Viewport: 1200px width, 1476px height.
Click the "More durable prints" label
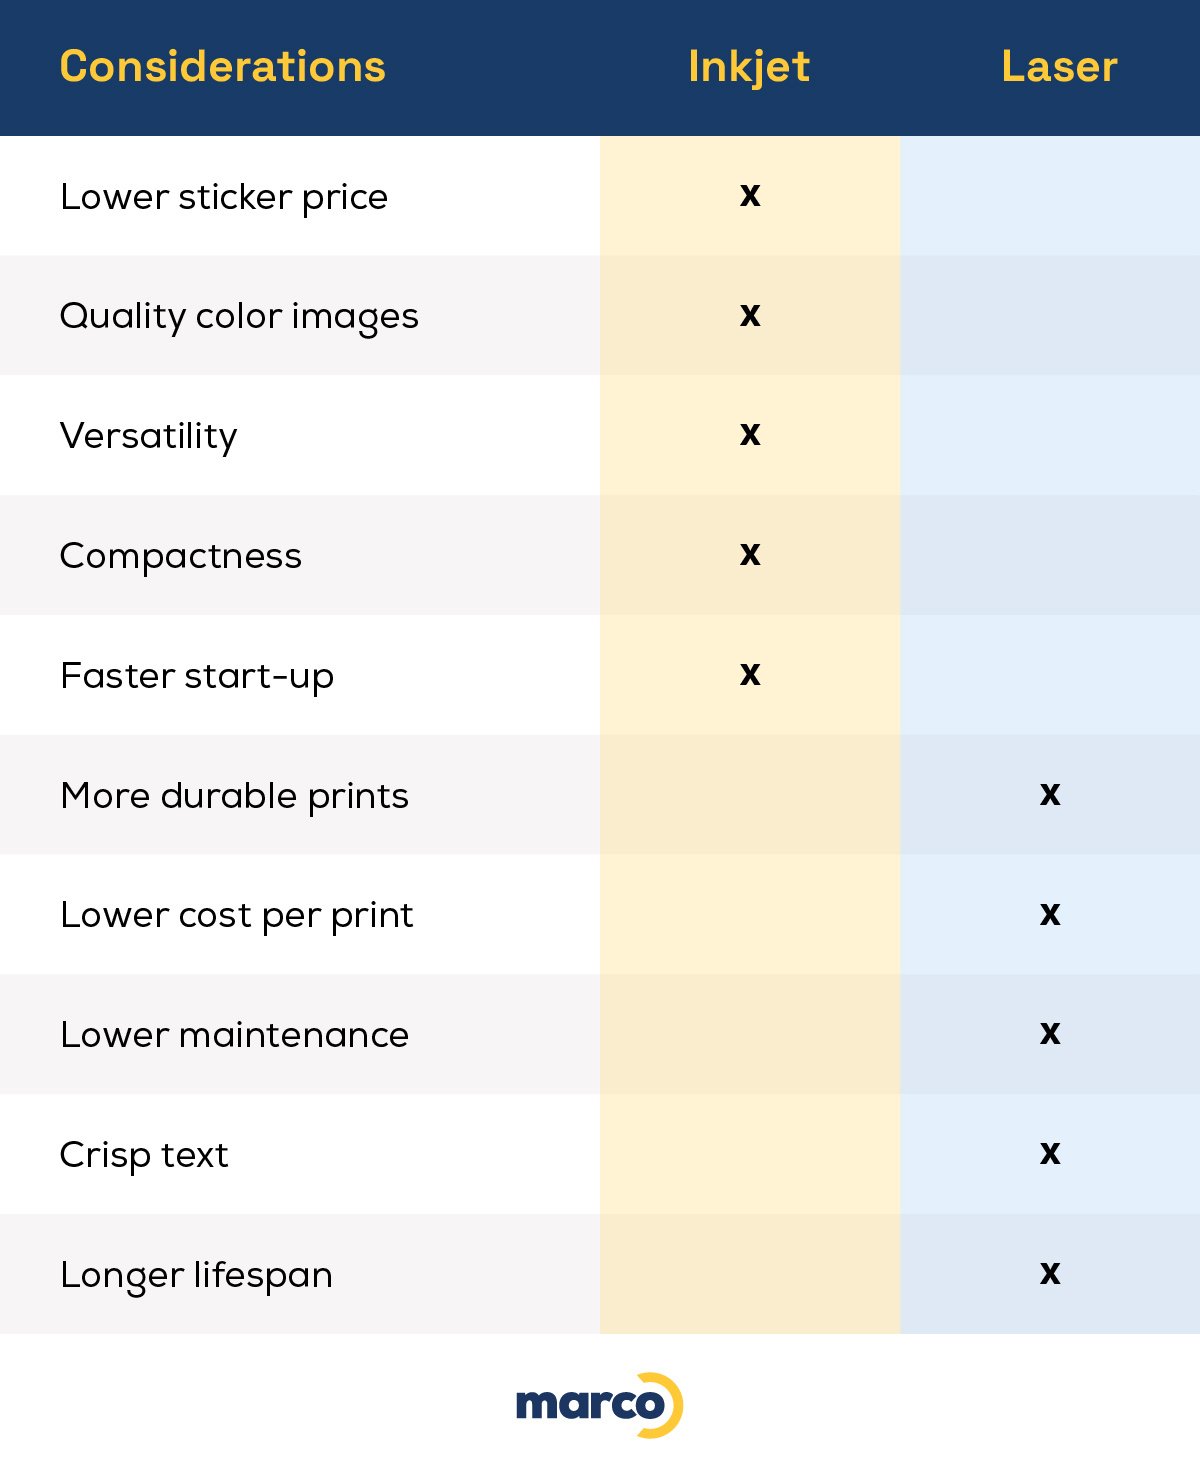[235, 796]
